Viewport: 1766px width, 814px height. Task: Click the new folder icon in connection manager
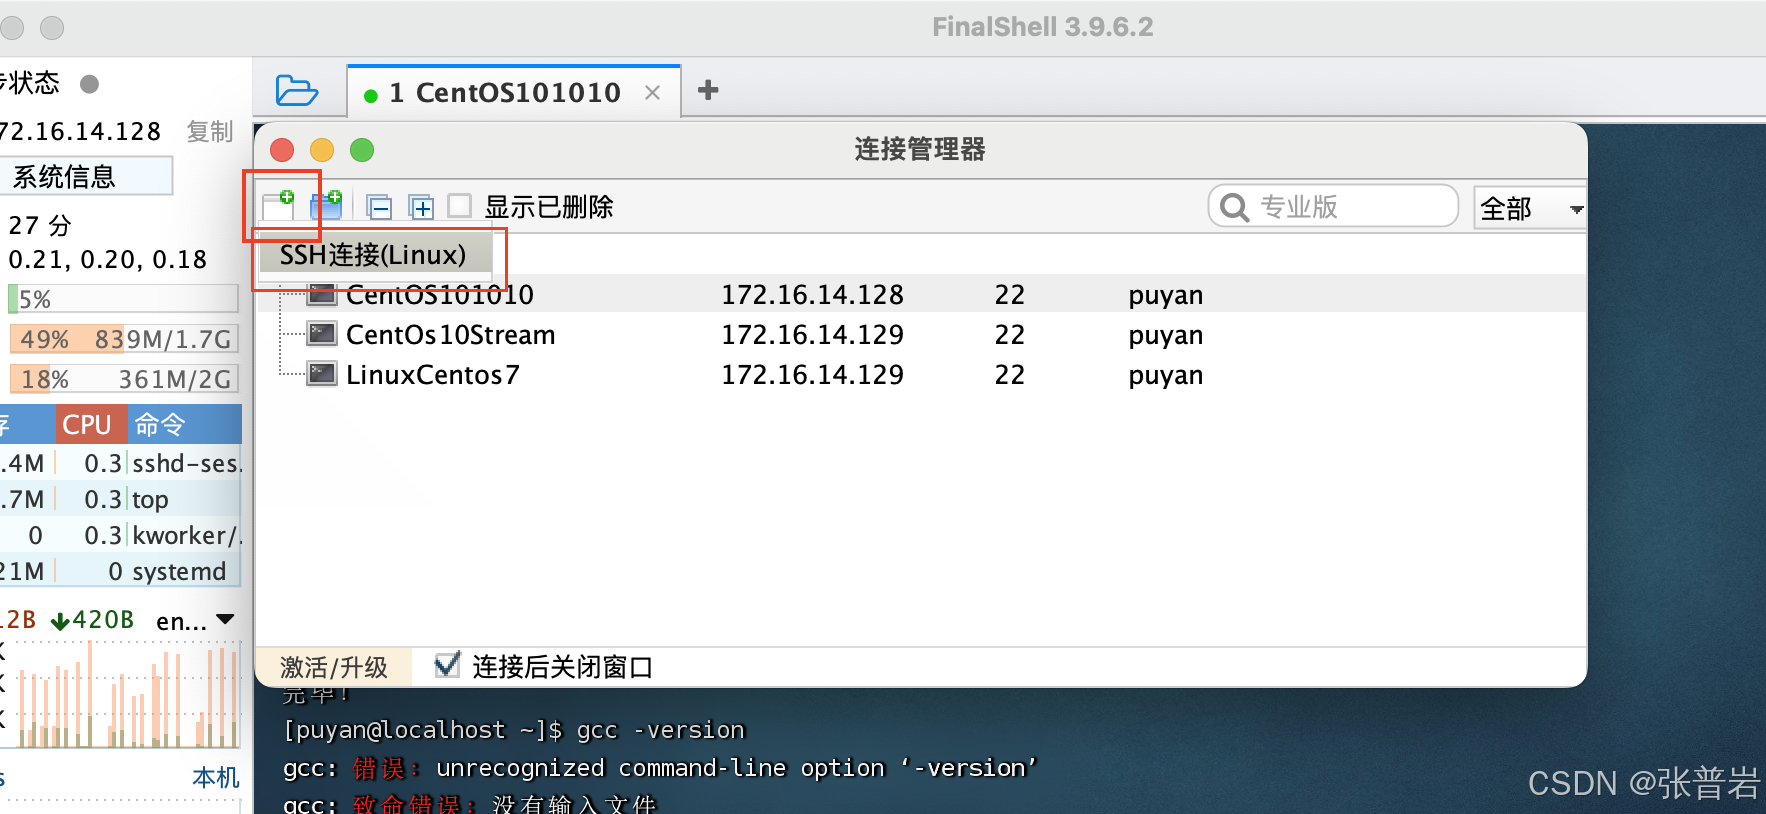pos(326,205)
